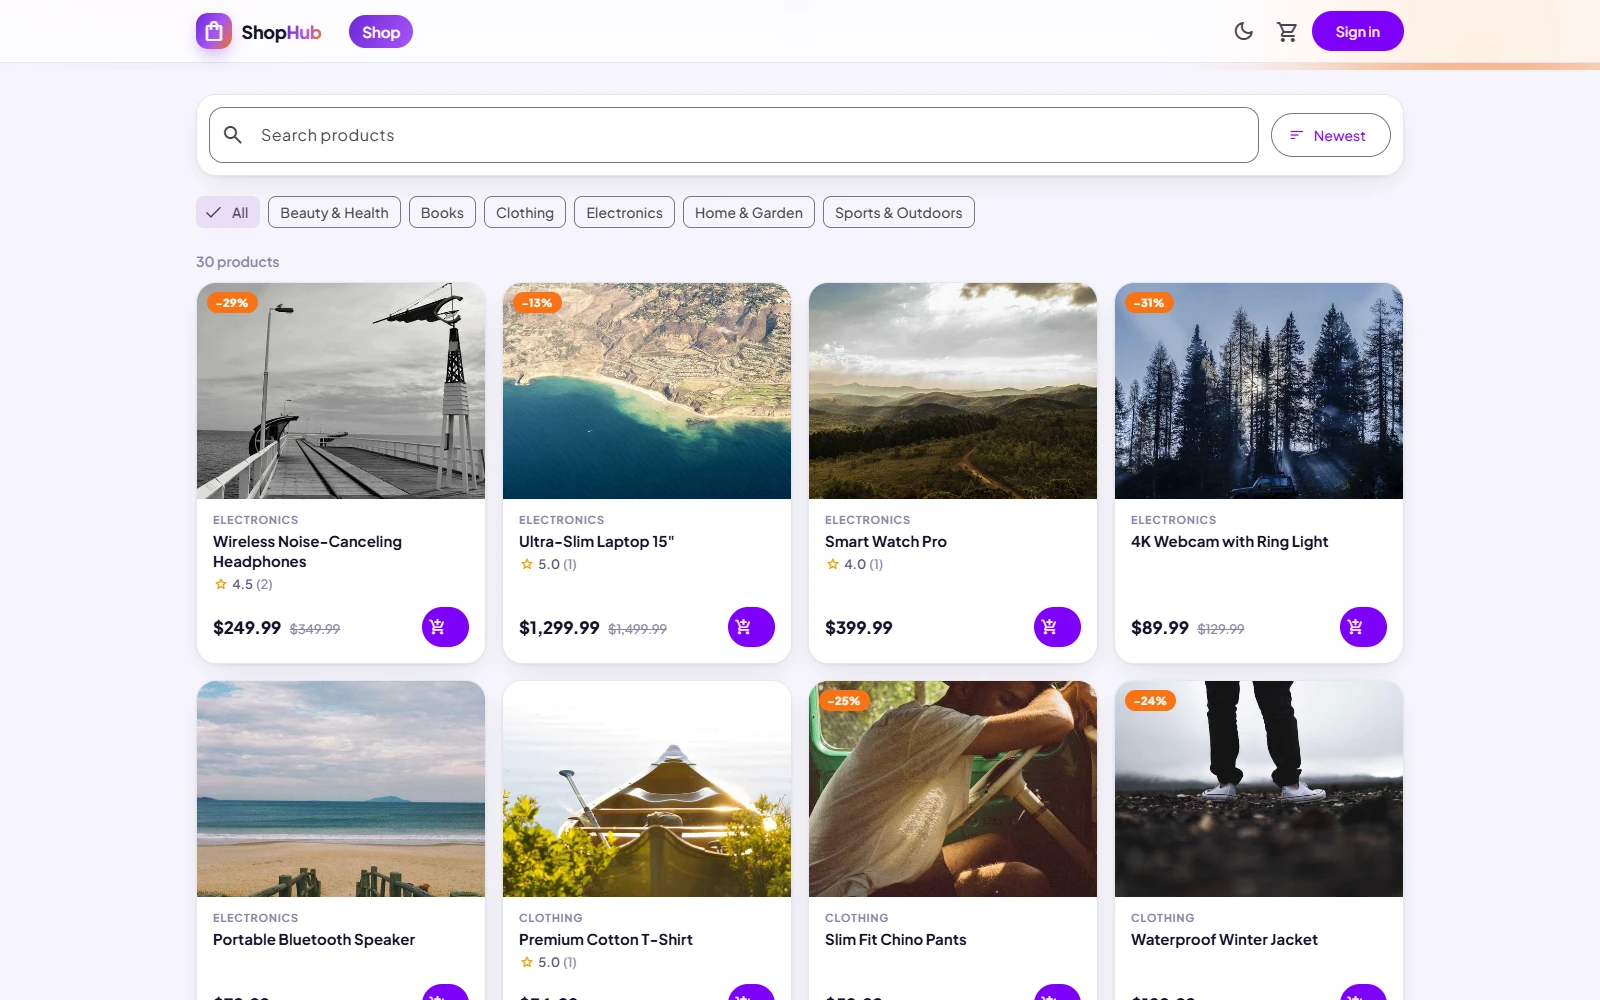This screenshot has width=1600, height=1000.
Task: Click the -25% discount badge
Action: pos(844,701)
